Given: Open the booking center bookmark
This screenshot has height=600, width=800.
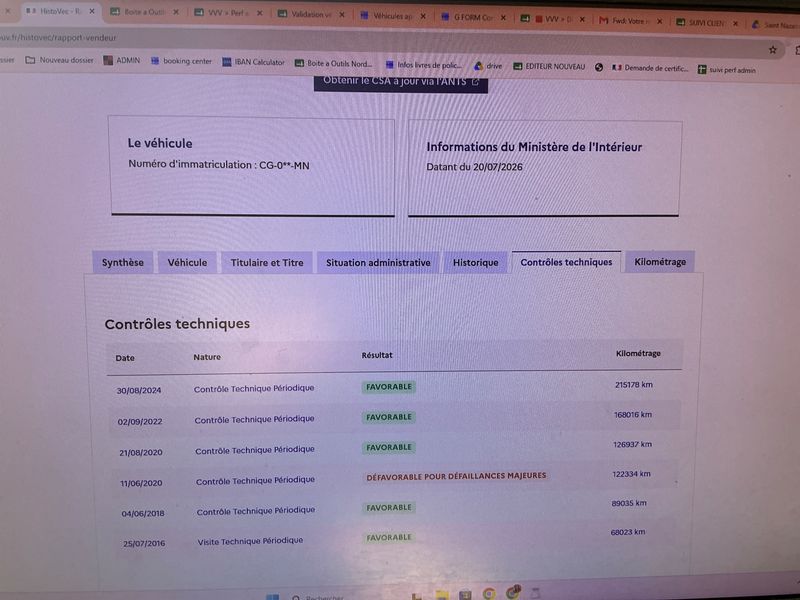Looking at the screenshot, I should click(x=181, y=61).
